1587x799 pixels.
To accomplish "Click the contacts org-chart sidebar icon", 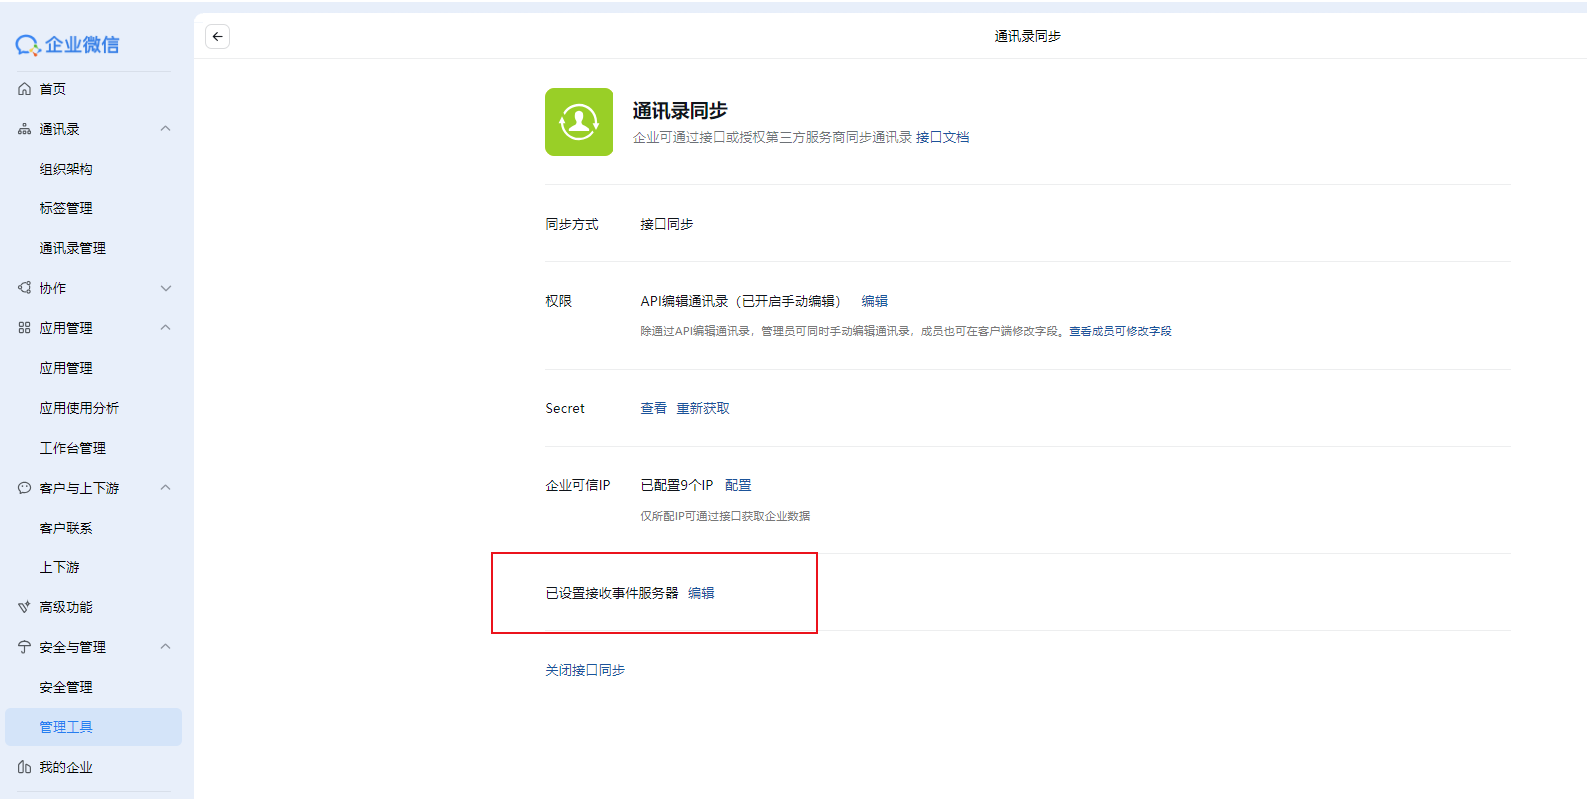I will pyautogui.click(x=25, y=129).
